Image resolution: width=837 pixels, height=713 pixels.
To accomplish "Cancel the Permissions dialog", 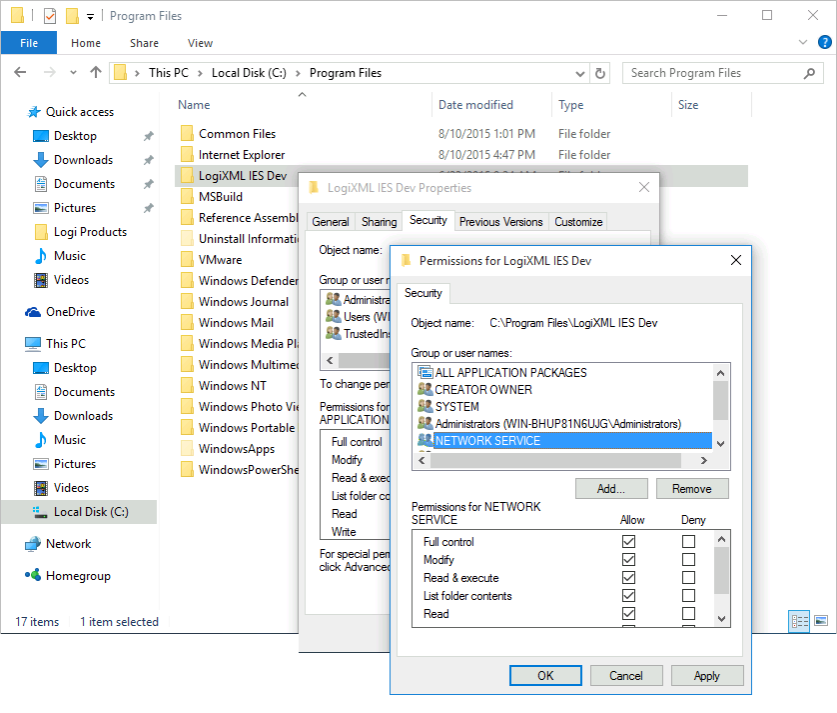I will [626, 676].
